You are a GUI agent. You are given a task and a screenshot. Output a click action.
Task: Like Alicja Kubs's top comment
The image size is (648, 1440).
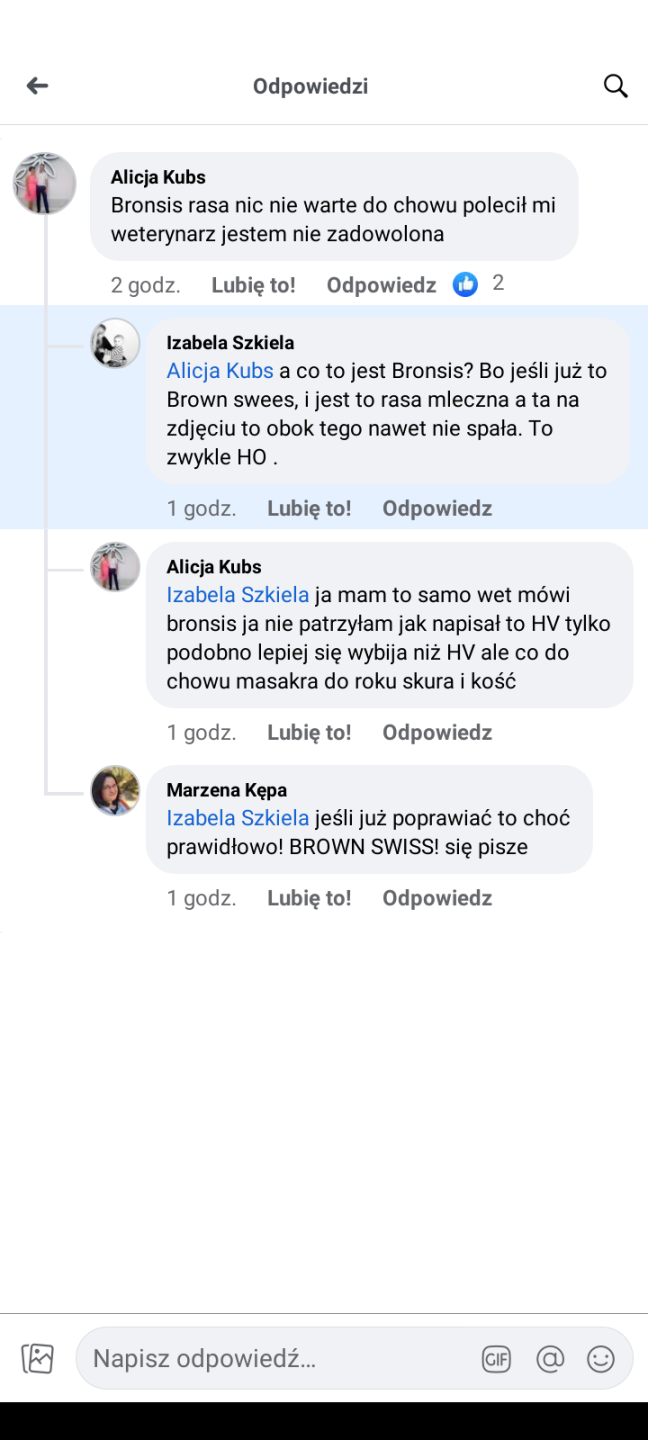pos(253,285)
